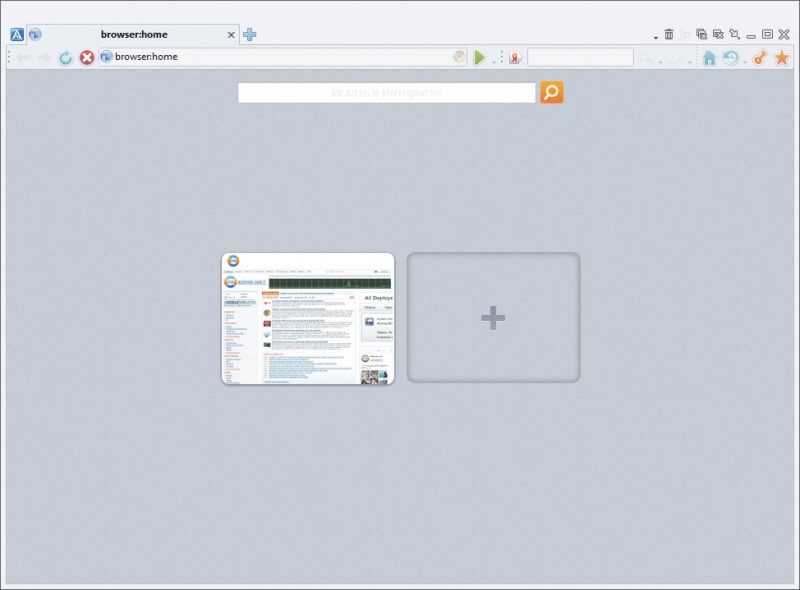This screenshot has width=800, height=590.
Task: Expand the history dropdown arrow
Action: click(x=745, y=62)
